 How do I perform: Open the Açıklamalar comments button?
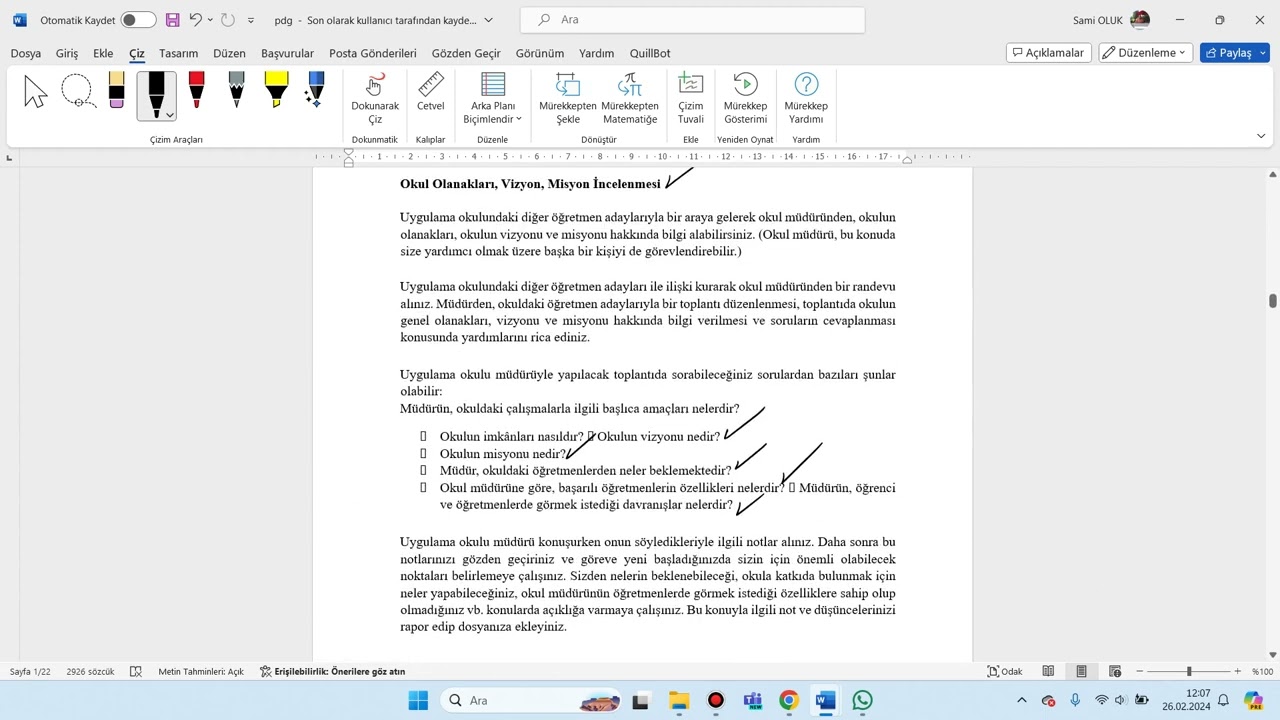pos(1048,53)
